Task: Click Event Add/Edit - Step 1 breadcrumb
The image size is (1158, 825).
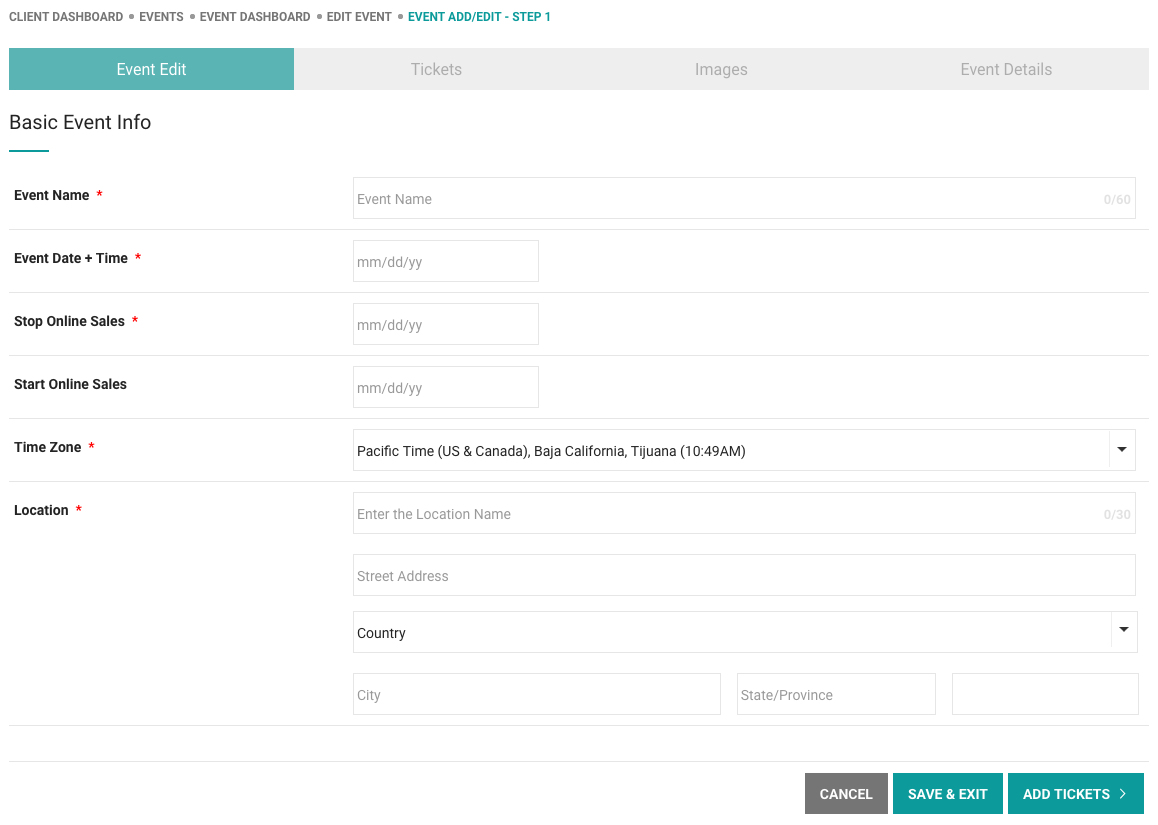Action: (479, 16)
